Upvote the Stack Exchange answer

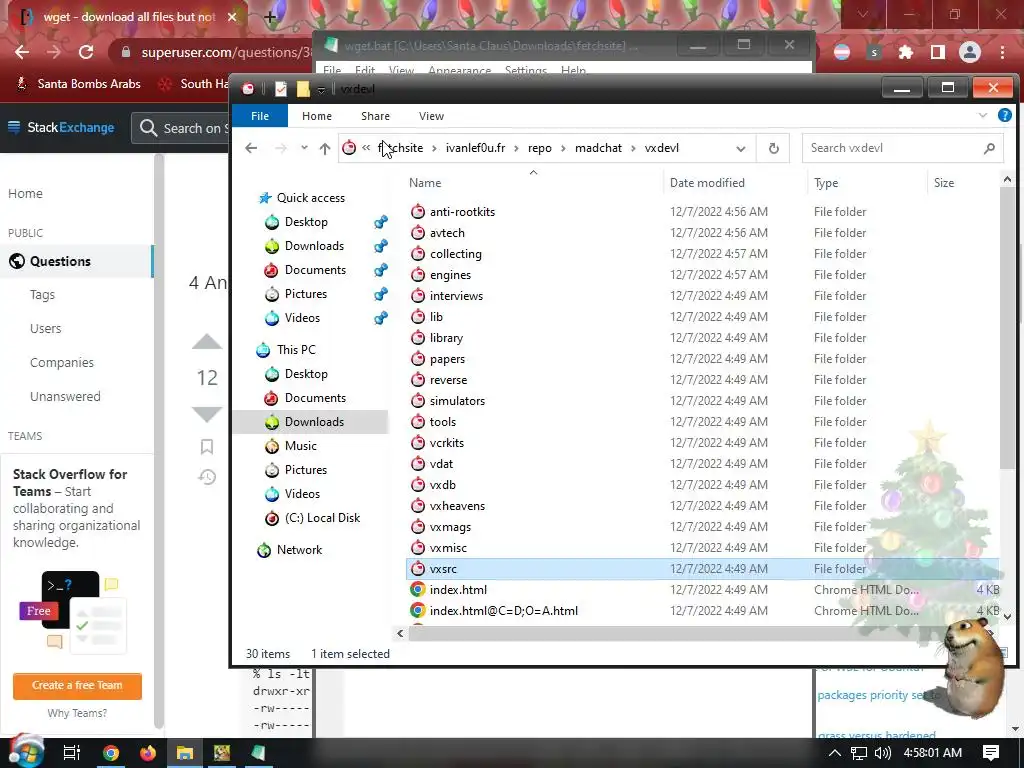click(207, 342)
